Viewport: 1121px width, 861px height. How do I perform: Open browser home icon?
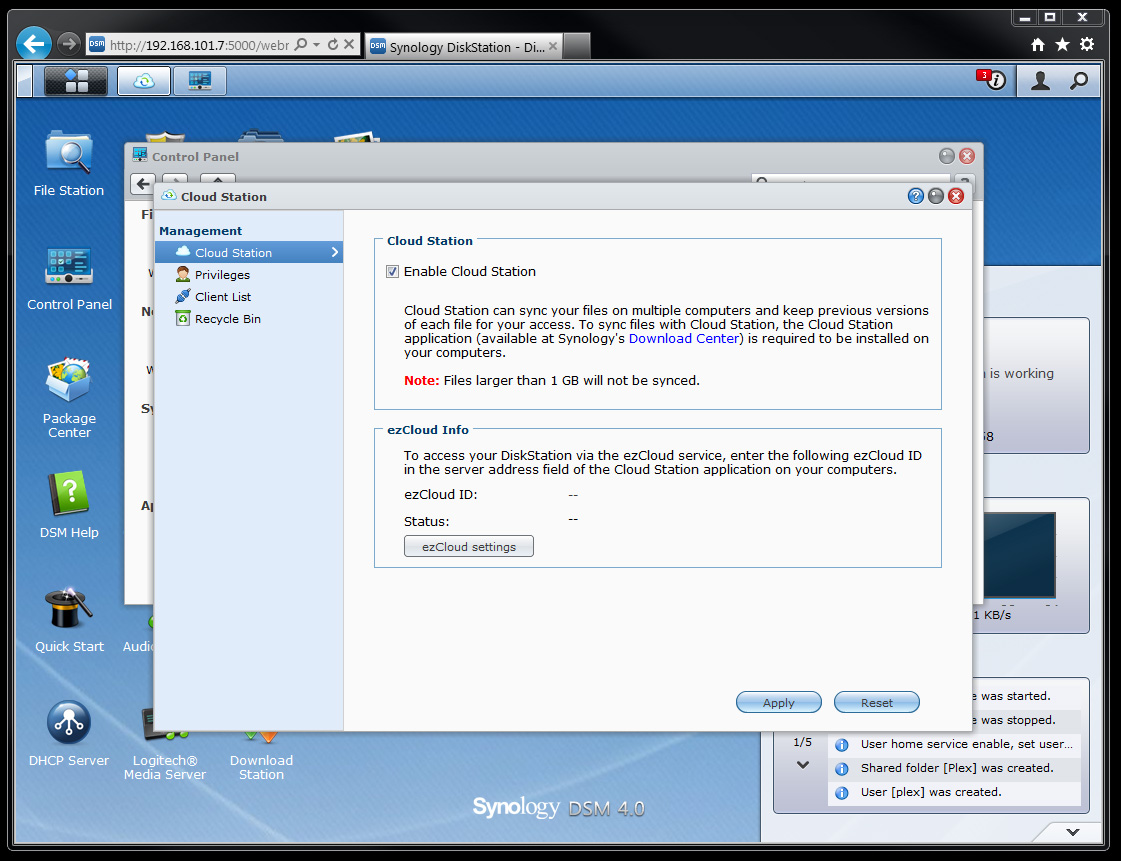pyautogui.click(x=1037, y=44)
